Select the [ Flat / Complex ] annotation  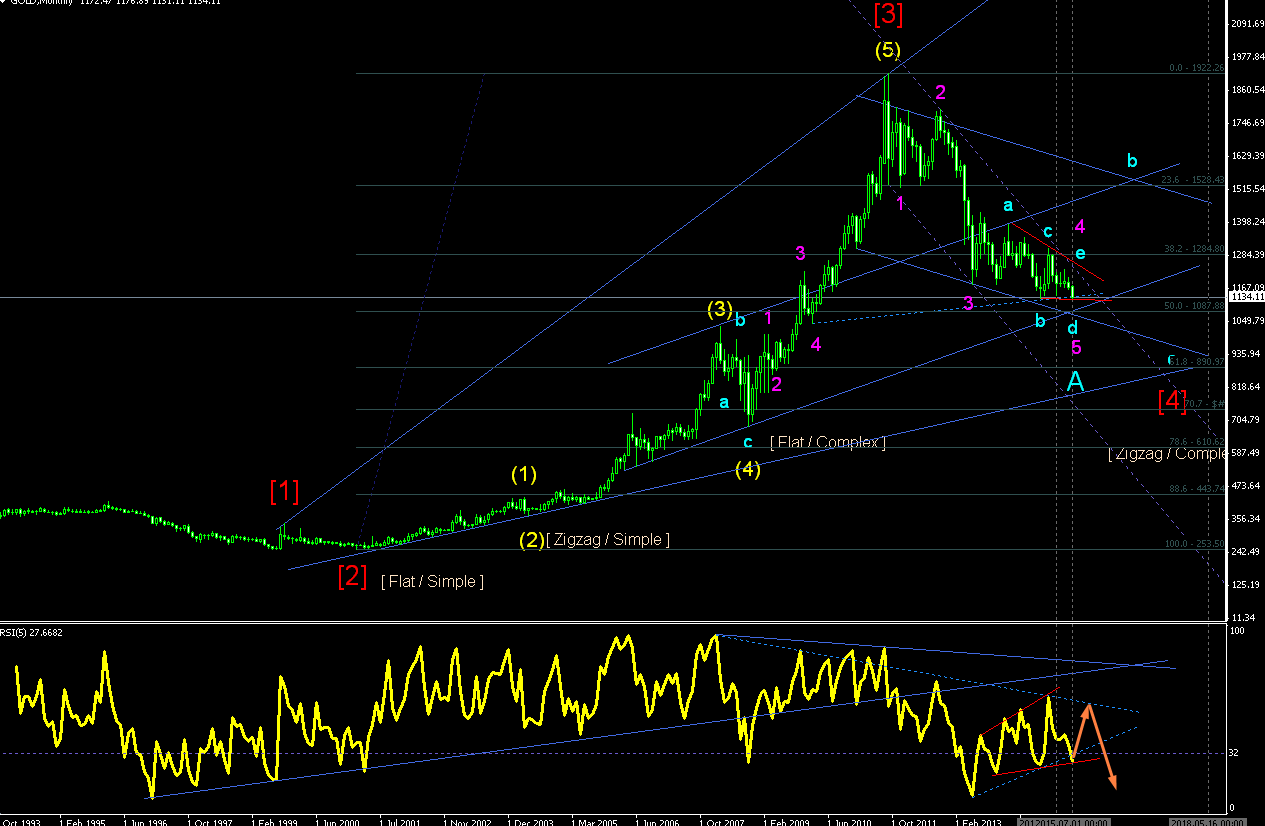point(828,442)
